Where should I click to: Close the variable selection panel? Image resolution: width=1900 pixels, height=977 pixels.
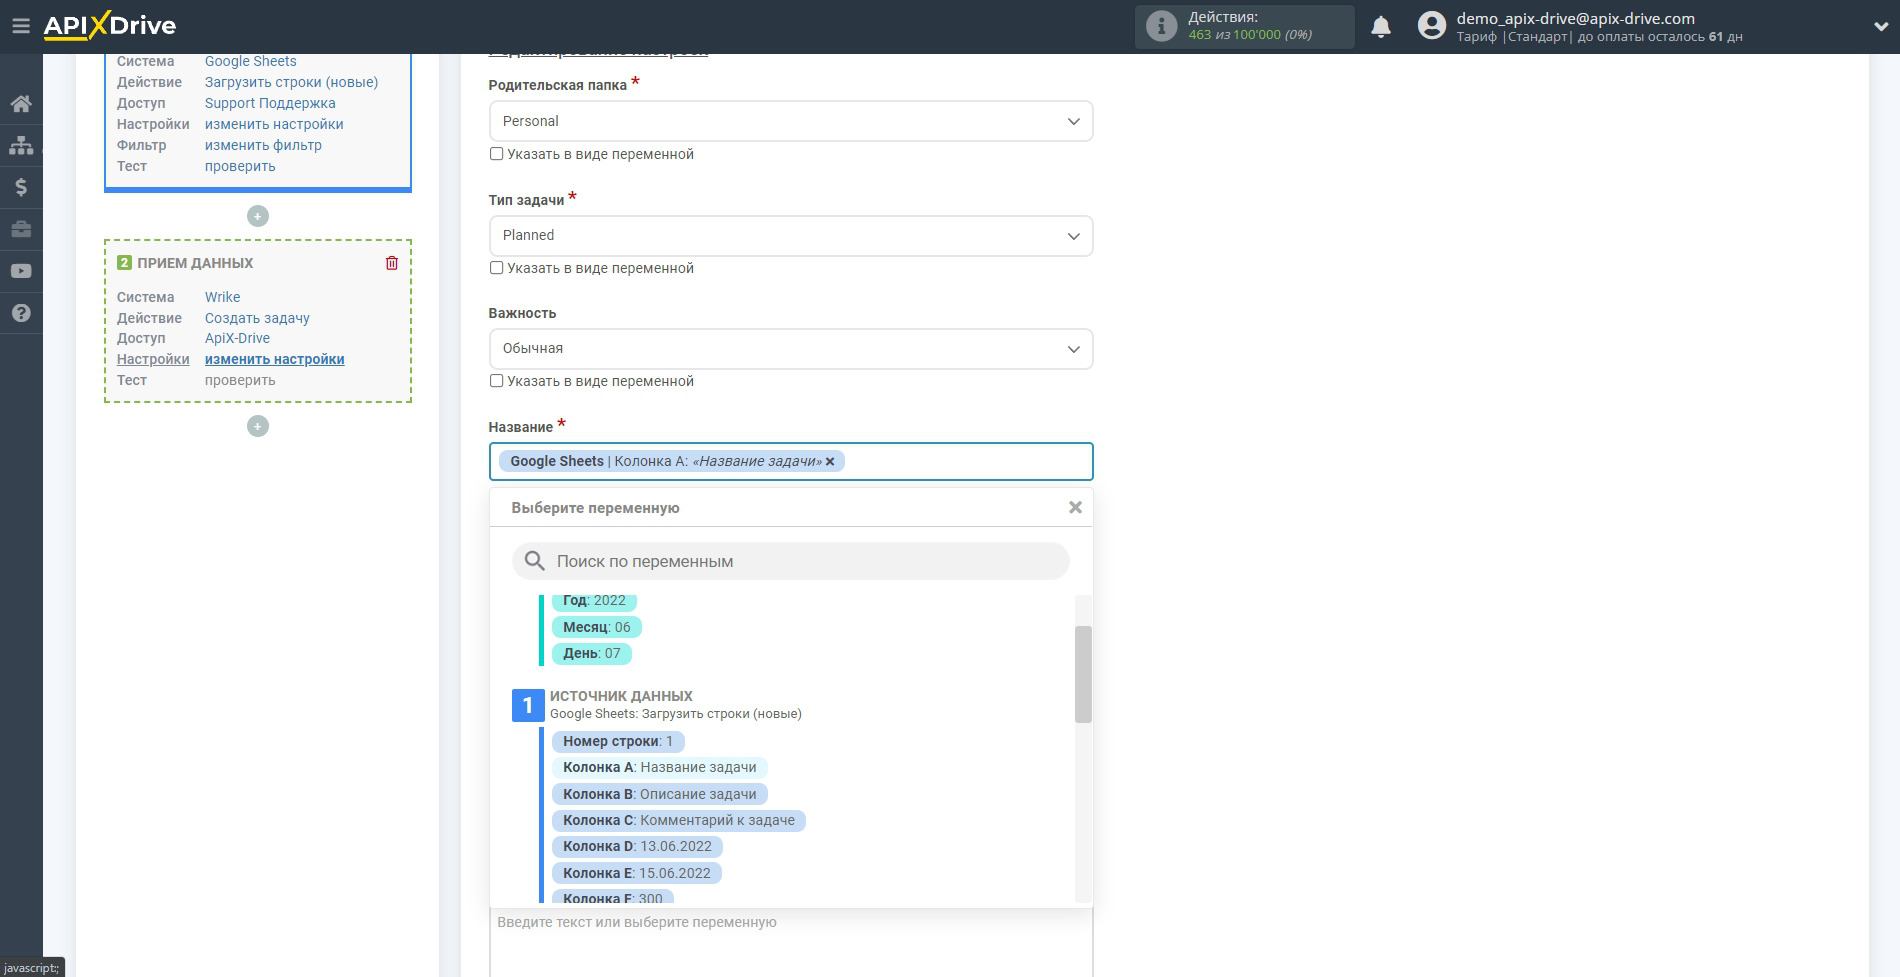pyautogui.click(x=1075, y=508)
